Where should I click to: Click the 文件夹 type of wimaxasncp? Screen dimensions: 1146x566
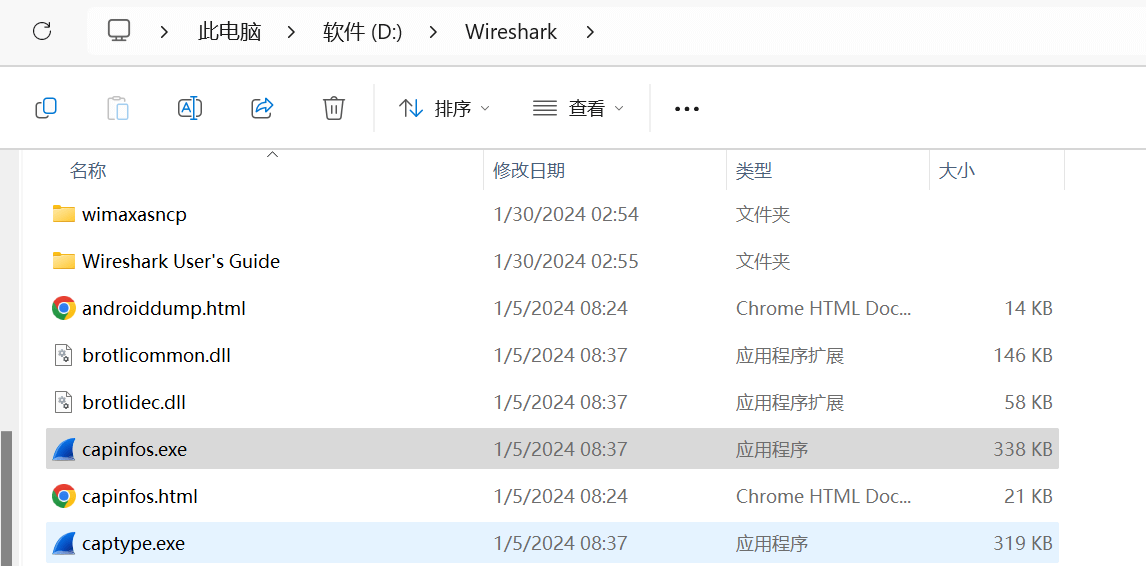pyautogui.click(x=763, y=214)
